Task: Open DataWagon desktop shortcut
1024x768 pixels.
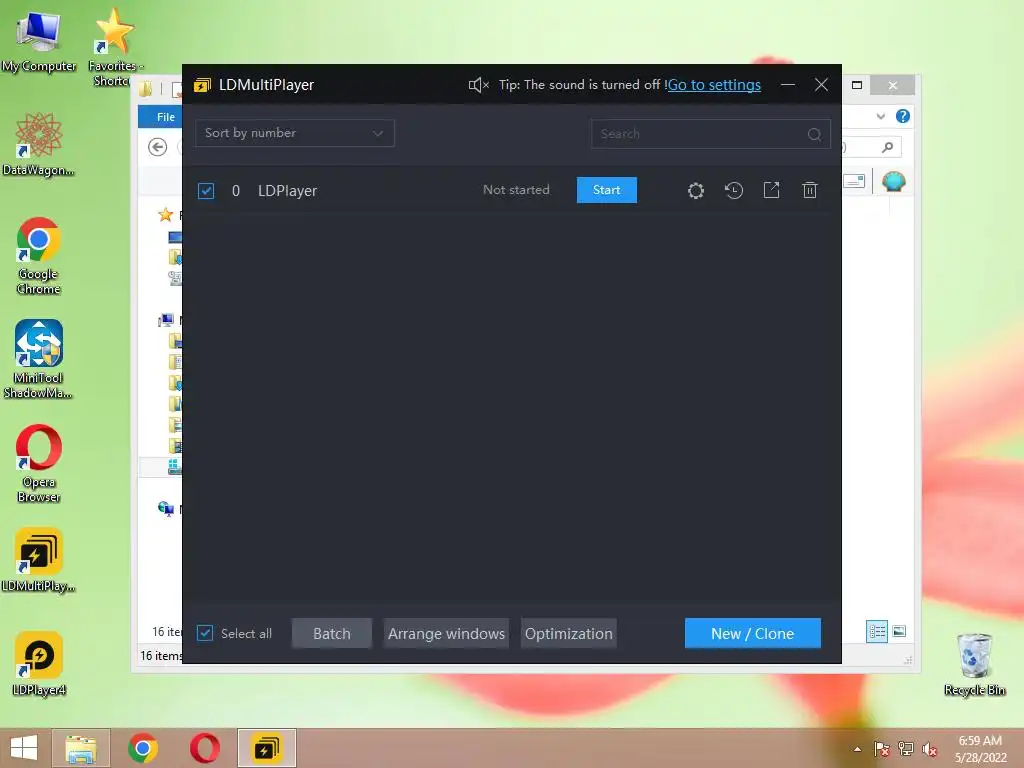Action: 39,144
